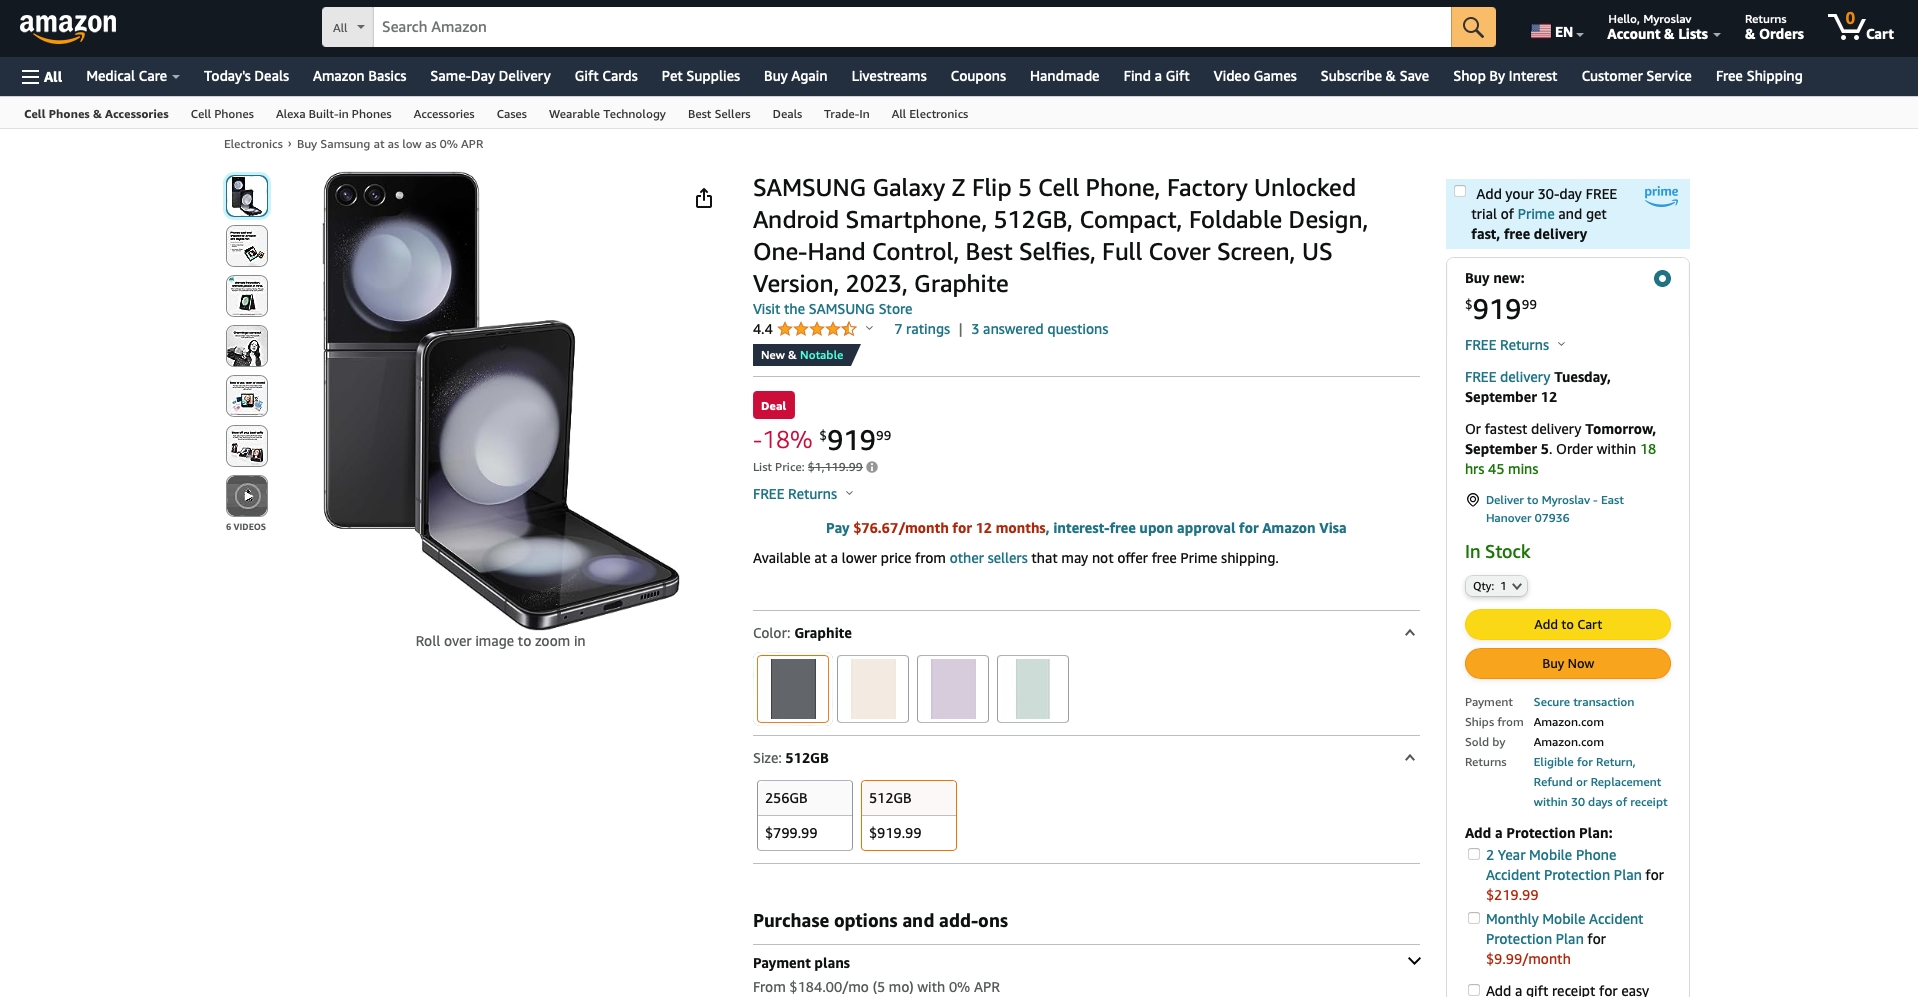Click the share icon above the product image
The height and width of the screenshot is (997, 1918).
click(x=704, y=198)
